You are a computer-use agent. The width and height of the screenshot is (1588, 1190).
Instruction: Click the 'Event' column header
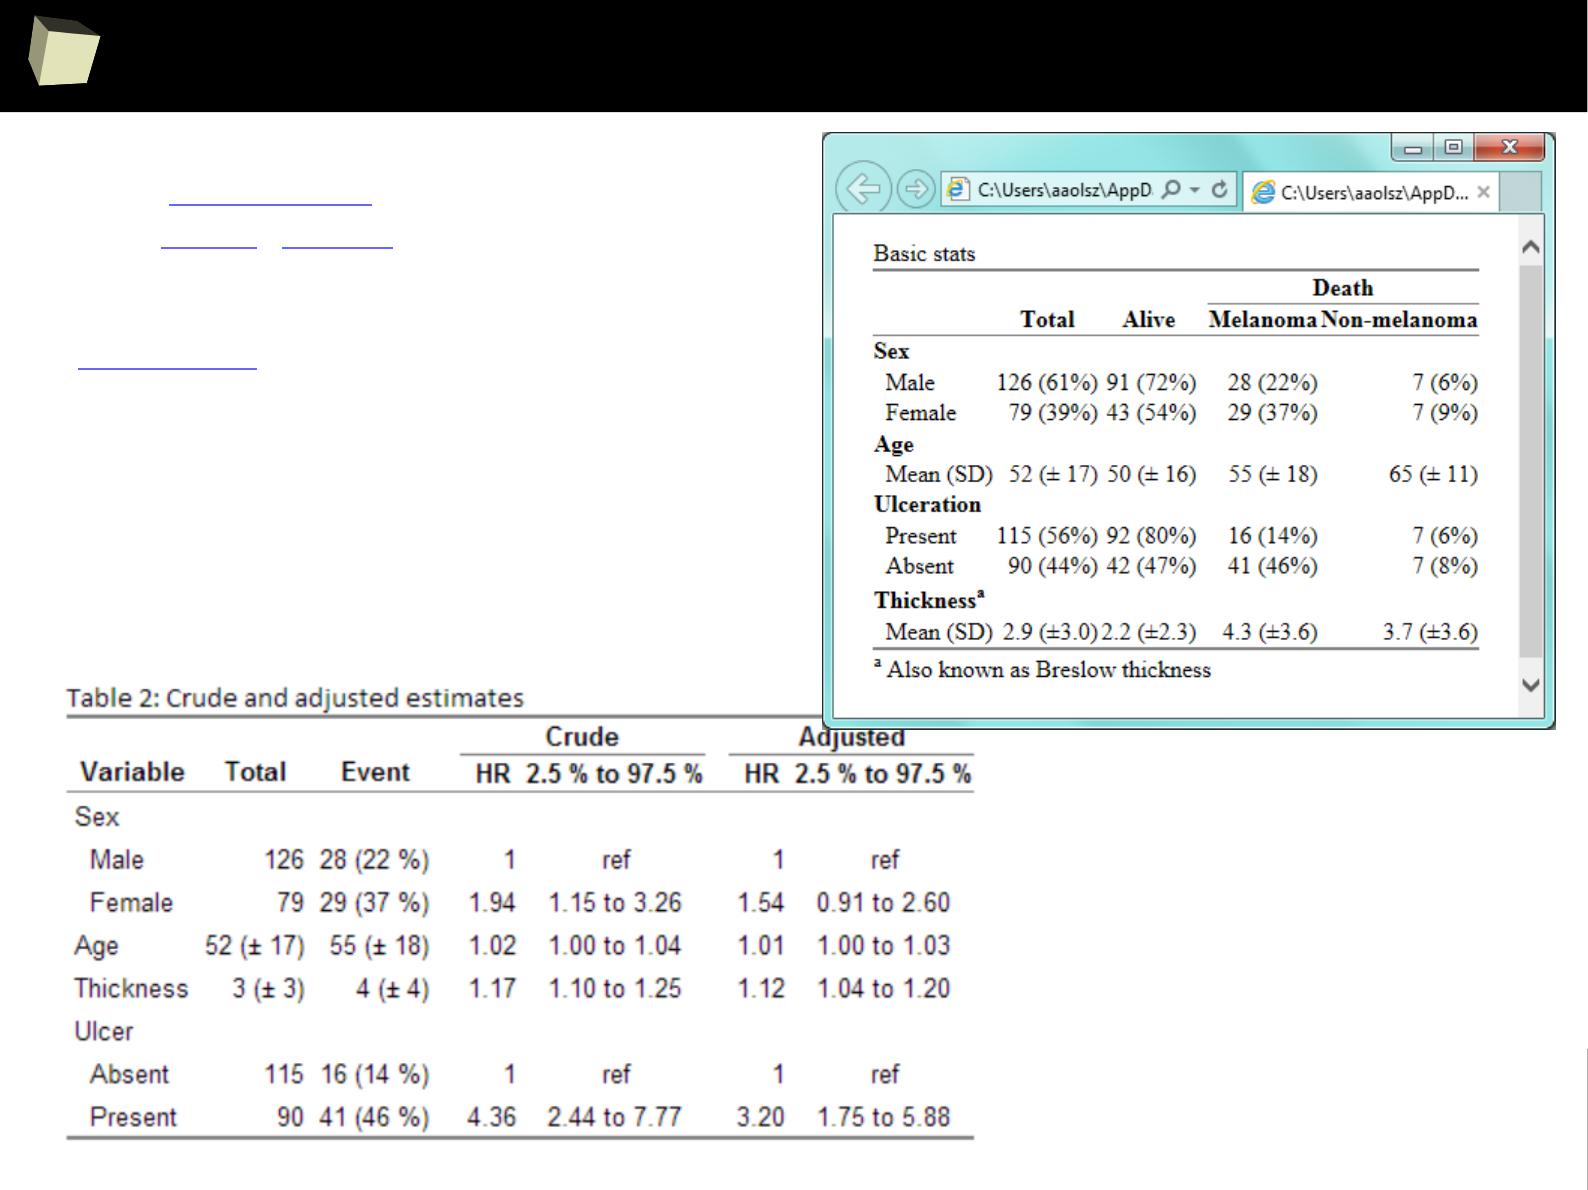(375, 772)
